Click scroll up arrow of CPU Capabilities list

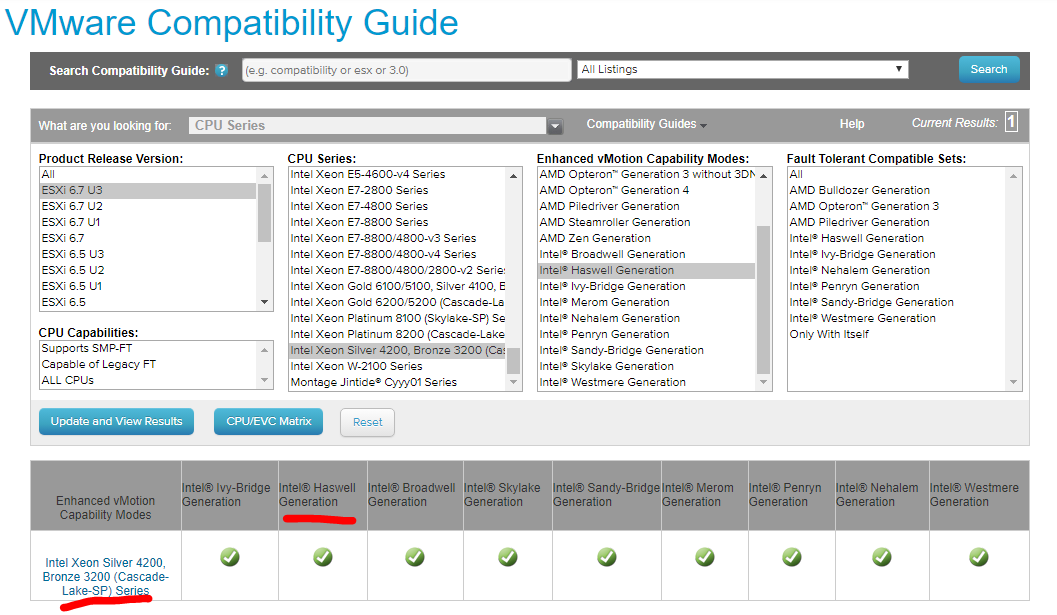[x=264, y=350]
